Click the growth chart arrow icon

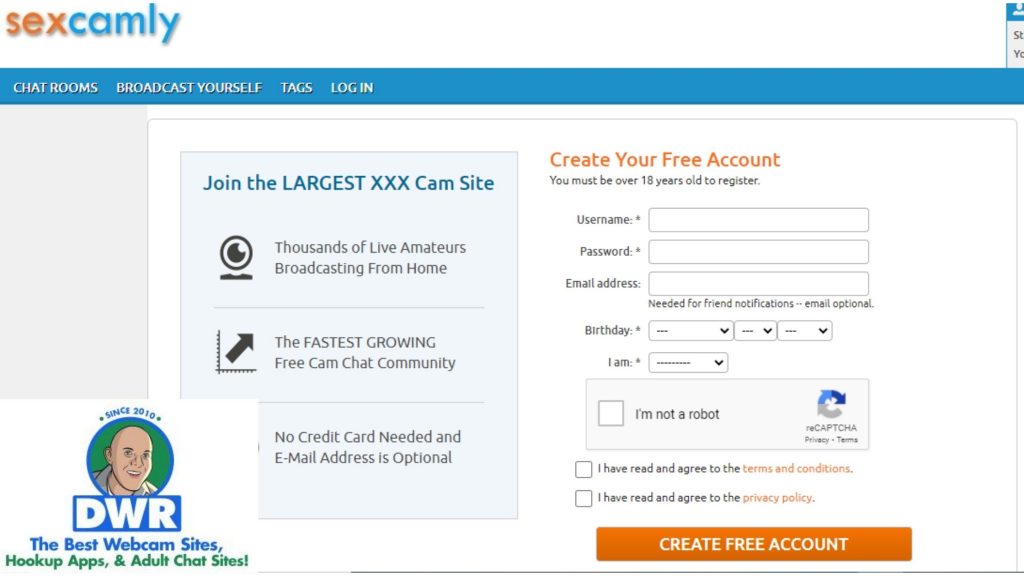(236, 352)
